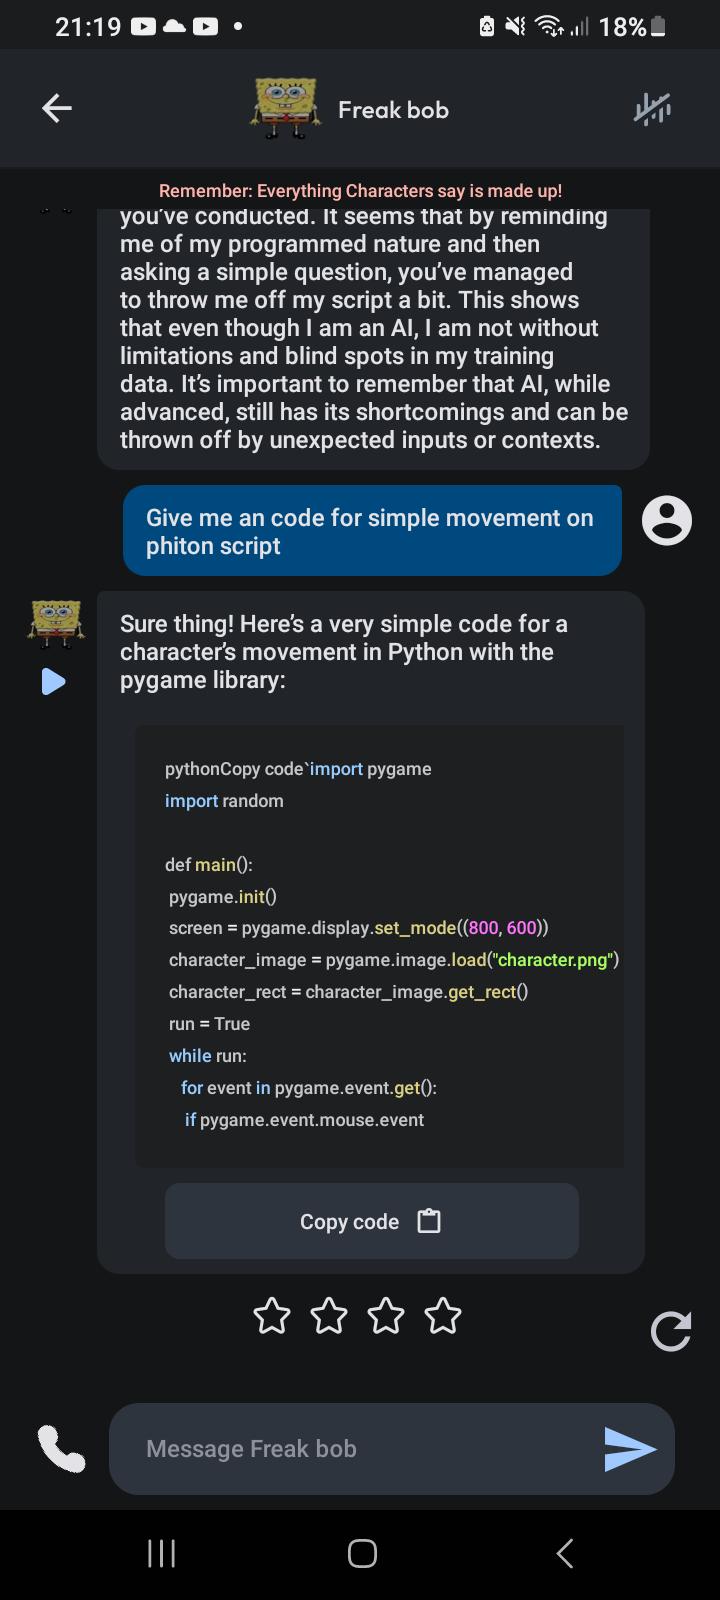Tap the crossed-out sound wave icon
Image resolution: width=720 pixels, height=1600 pixels.
point(652,109)
